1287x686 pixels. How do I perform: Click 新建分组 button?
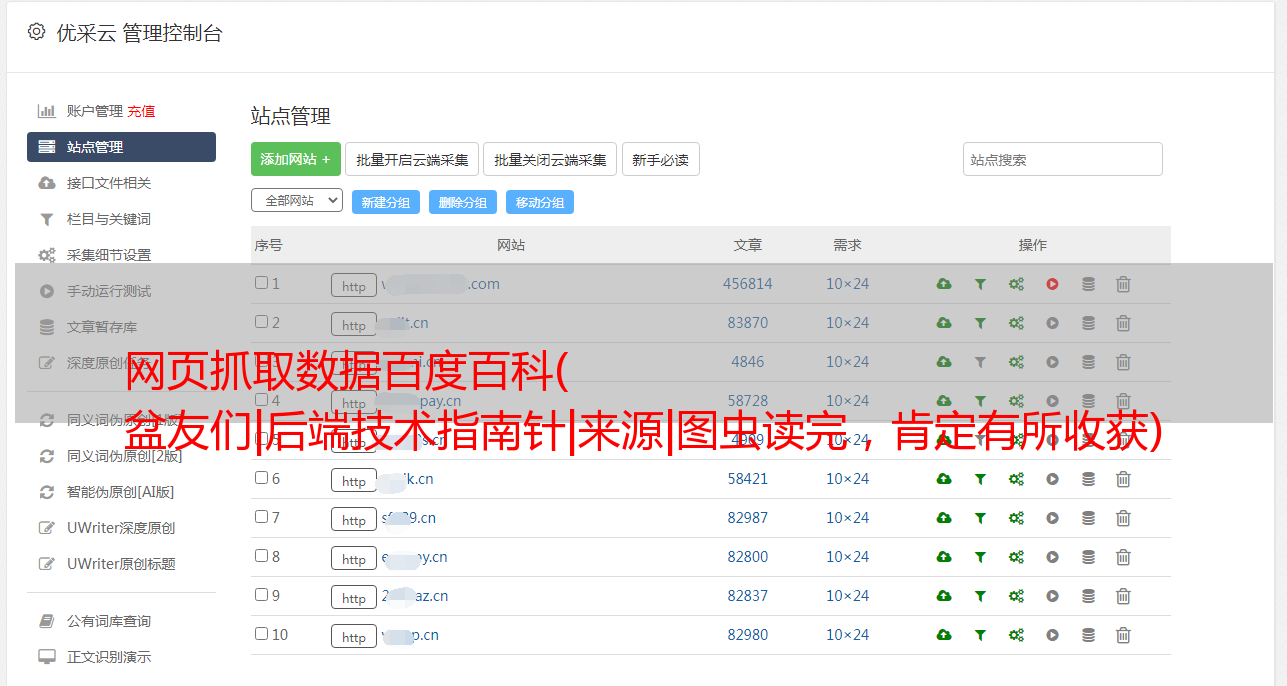tap(386, 202)
